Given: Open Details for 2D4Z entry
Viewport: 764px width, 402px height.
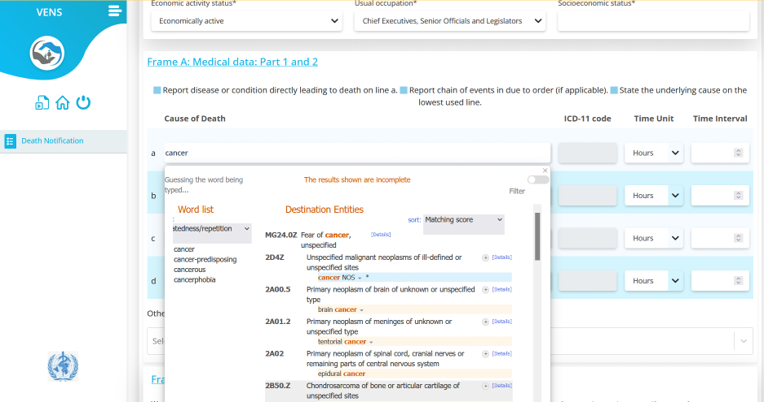Looking at the screenshot, I should point(502,257).
